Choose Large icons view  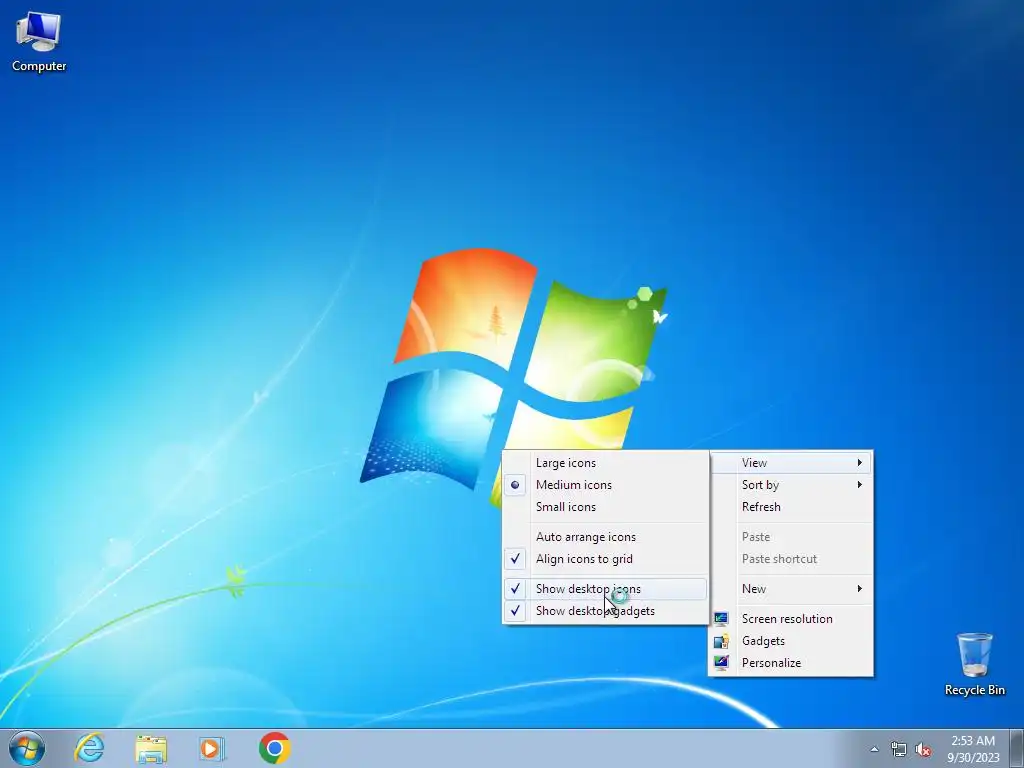tap(605, 463)
